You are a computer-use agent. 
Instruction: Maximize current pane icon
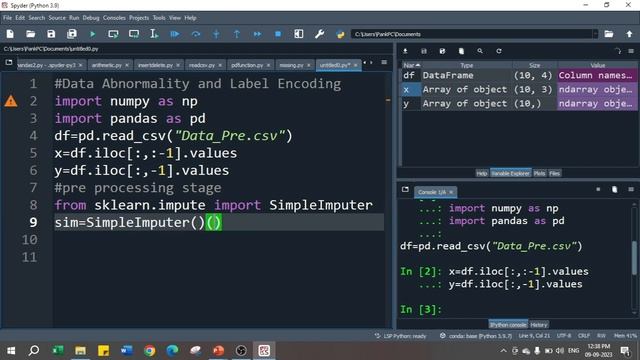(299, 34)
